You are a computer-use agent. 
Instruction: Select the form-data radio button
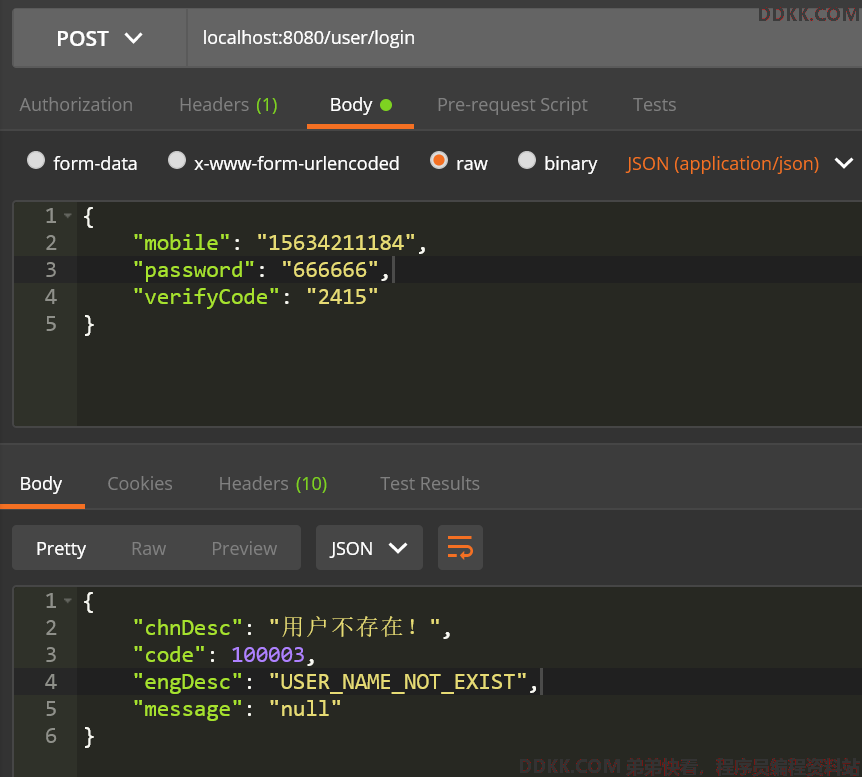[x=36, y=161]
